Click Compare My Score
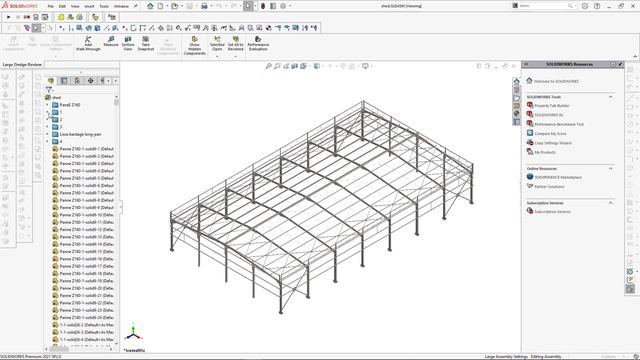Screen dimensions: 640x360 pyautogui.click(x=546, y=133)
